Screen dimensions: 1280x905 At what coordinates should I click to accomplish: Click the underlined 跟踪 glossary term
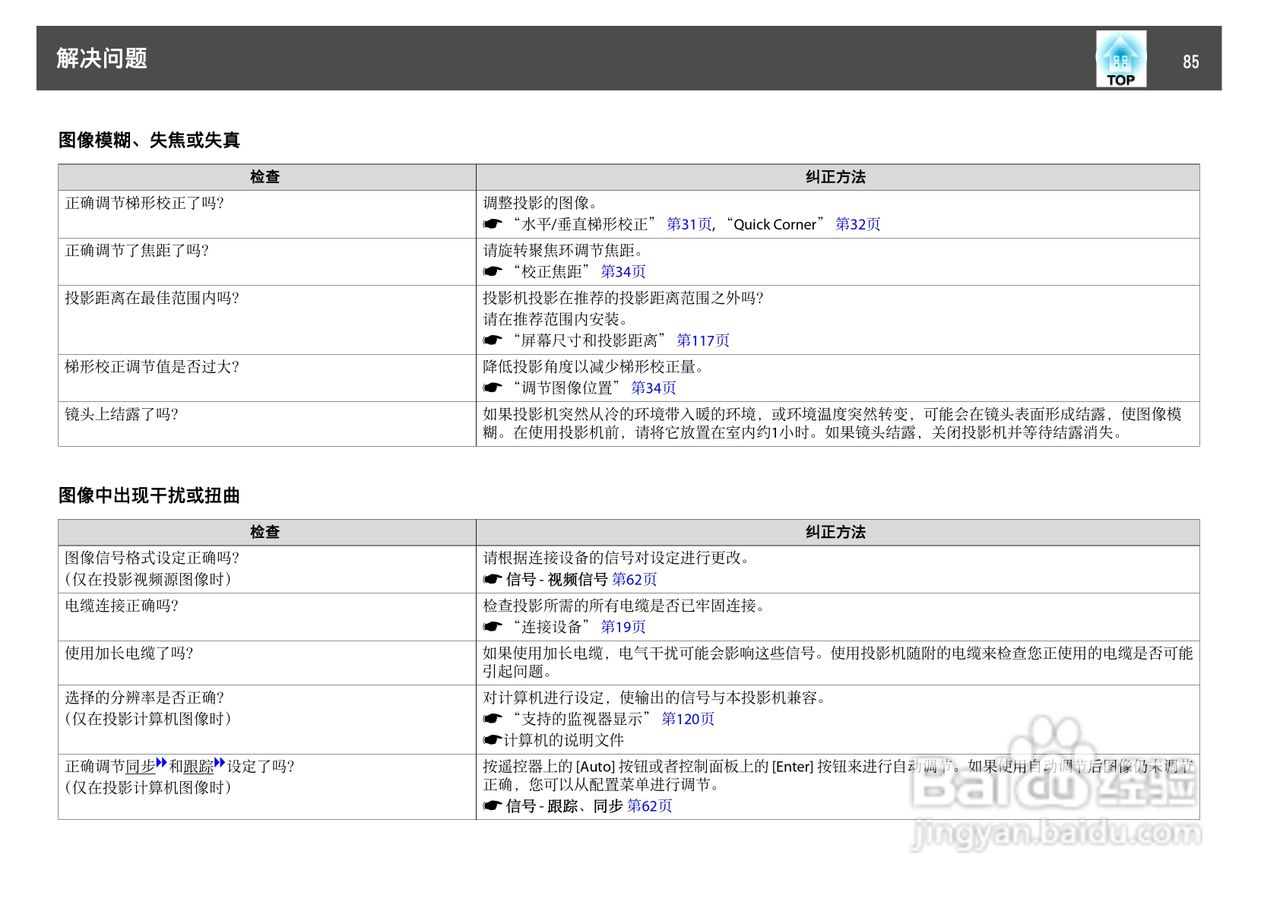click(x=199, y=767)
